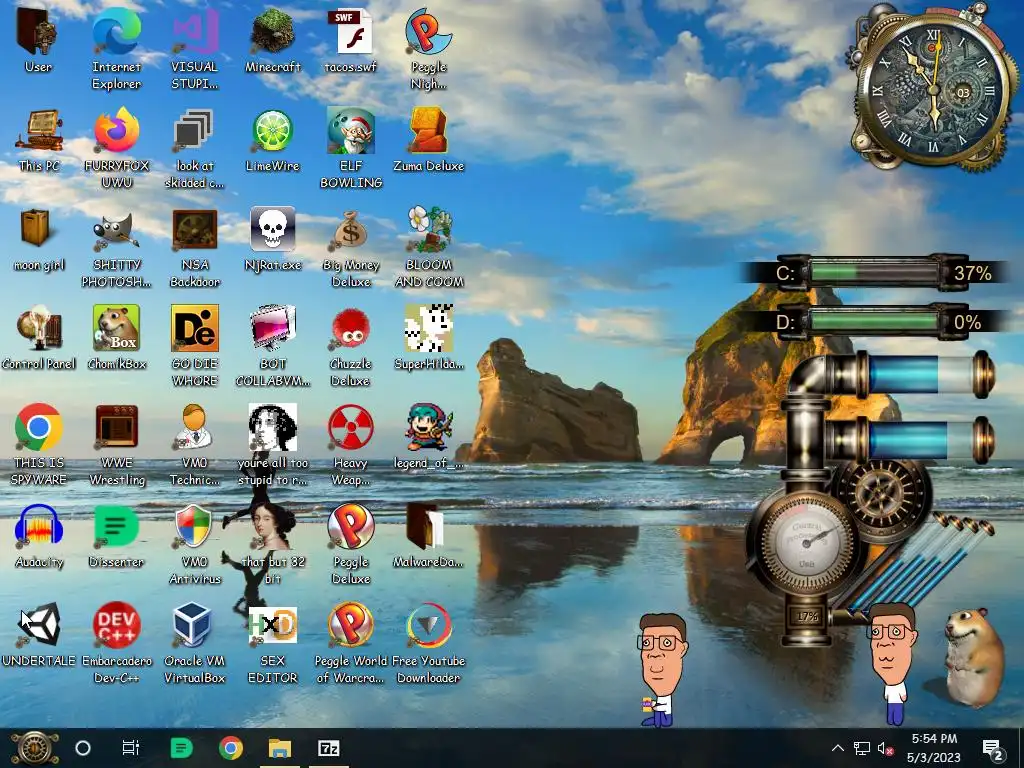The height and width of the screenshot is (768, 1024).
Task: Select the GO DIE WHORE icon
Action: coord(195,328)
